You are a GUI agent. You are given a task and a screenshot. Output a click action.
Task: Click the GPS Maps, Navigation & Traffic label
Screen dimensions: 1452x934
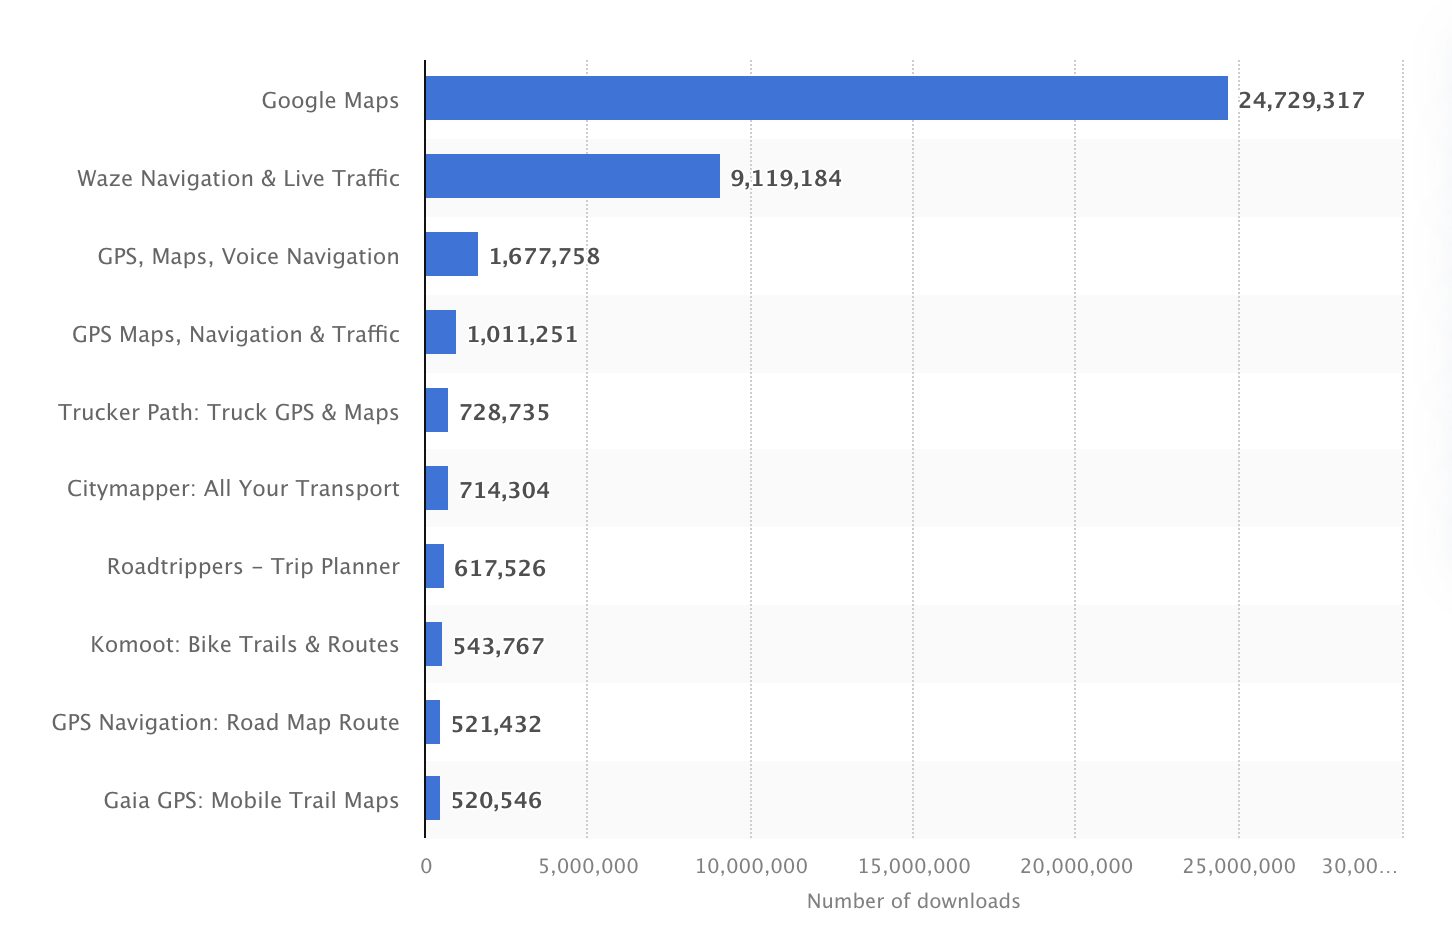point(236,334)
